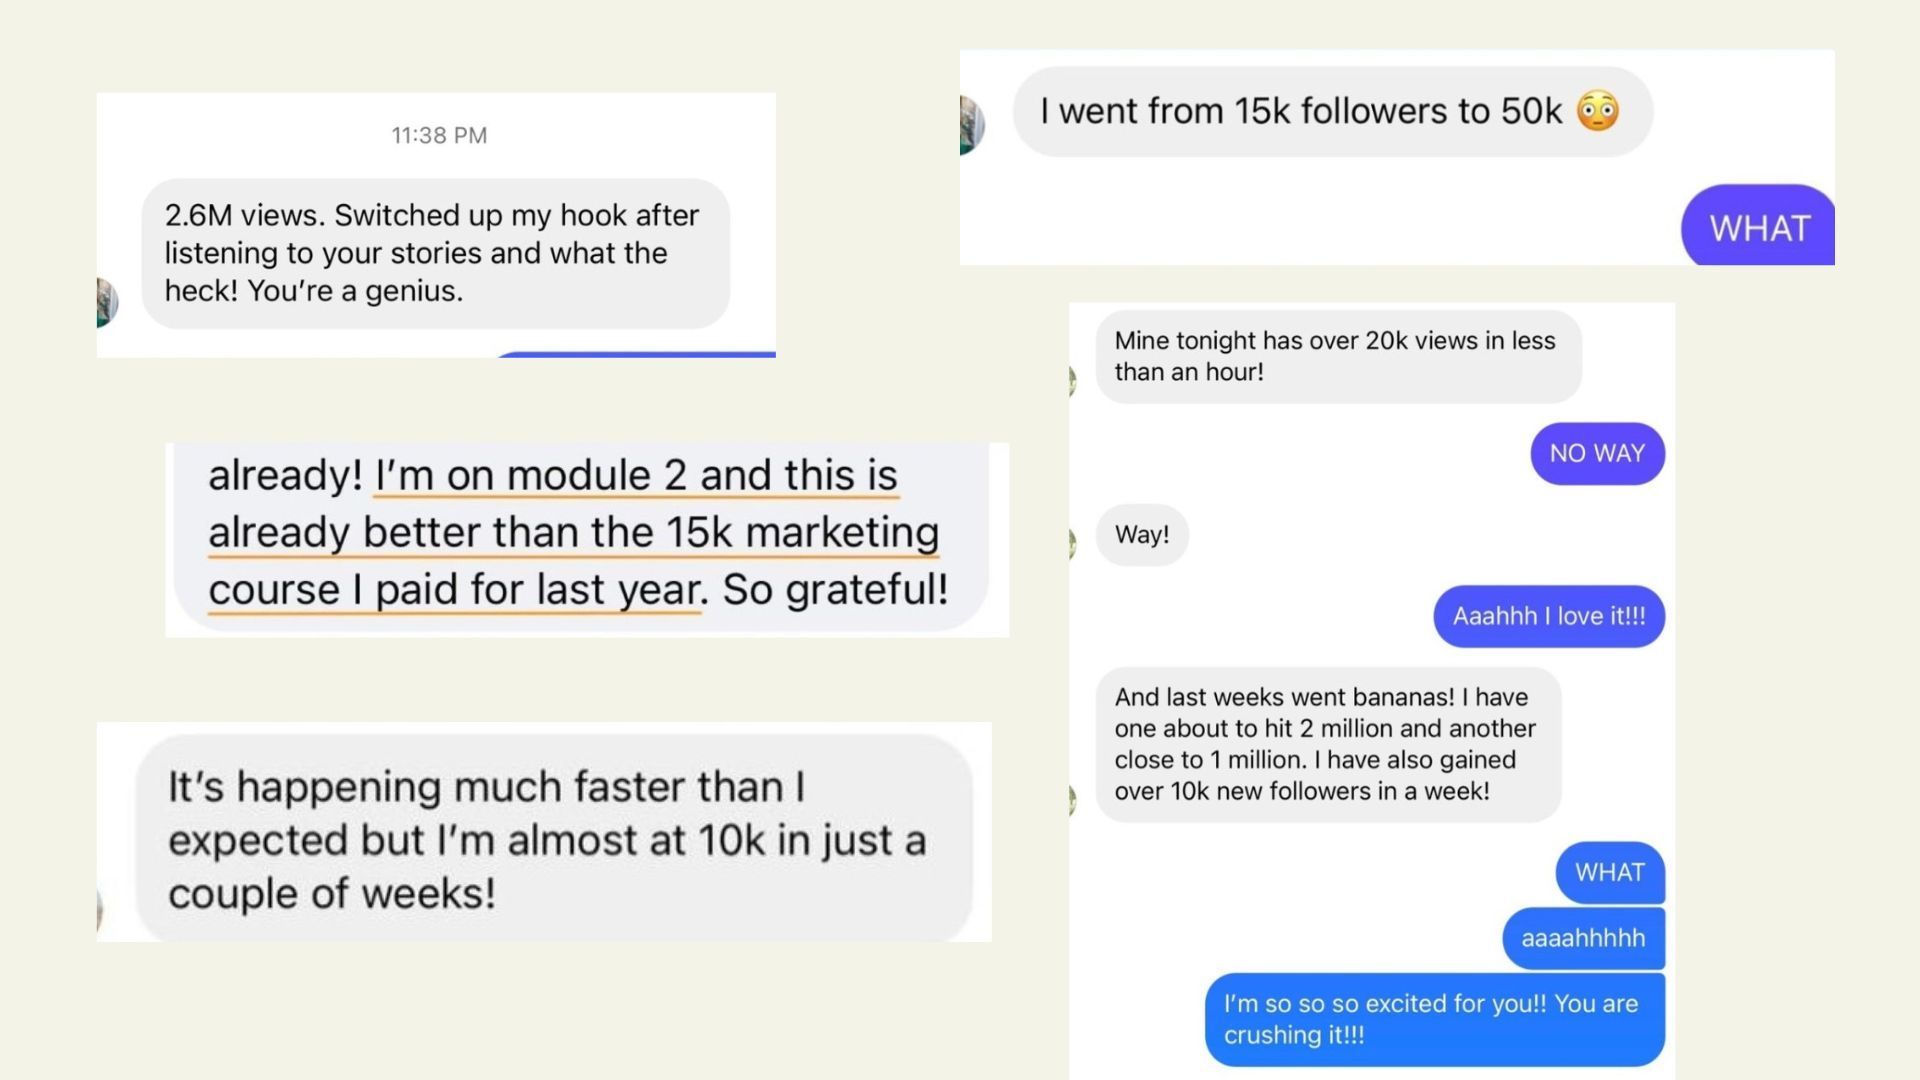Screen dimensions: 1920x1080
Task: Tap the "so excited for you" message
Action: [x=1433, y=1019]
